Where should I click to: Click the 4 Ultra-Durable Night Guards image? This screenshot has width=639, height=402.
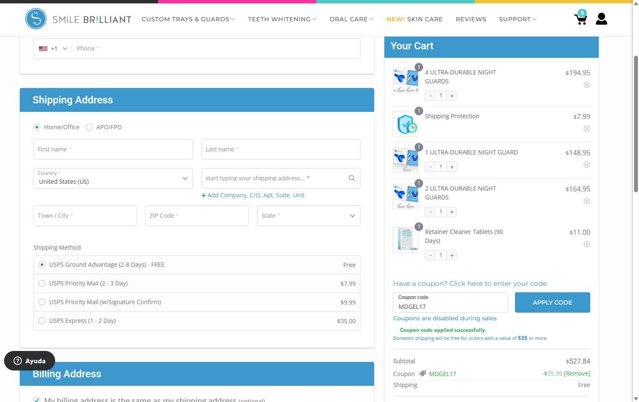coord(406,80)
